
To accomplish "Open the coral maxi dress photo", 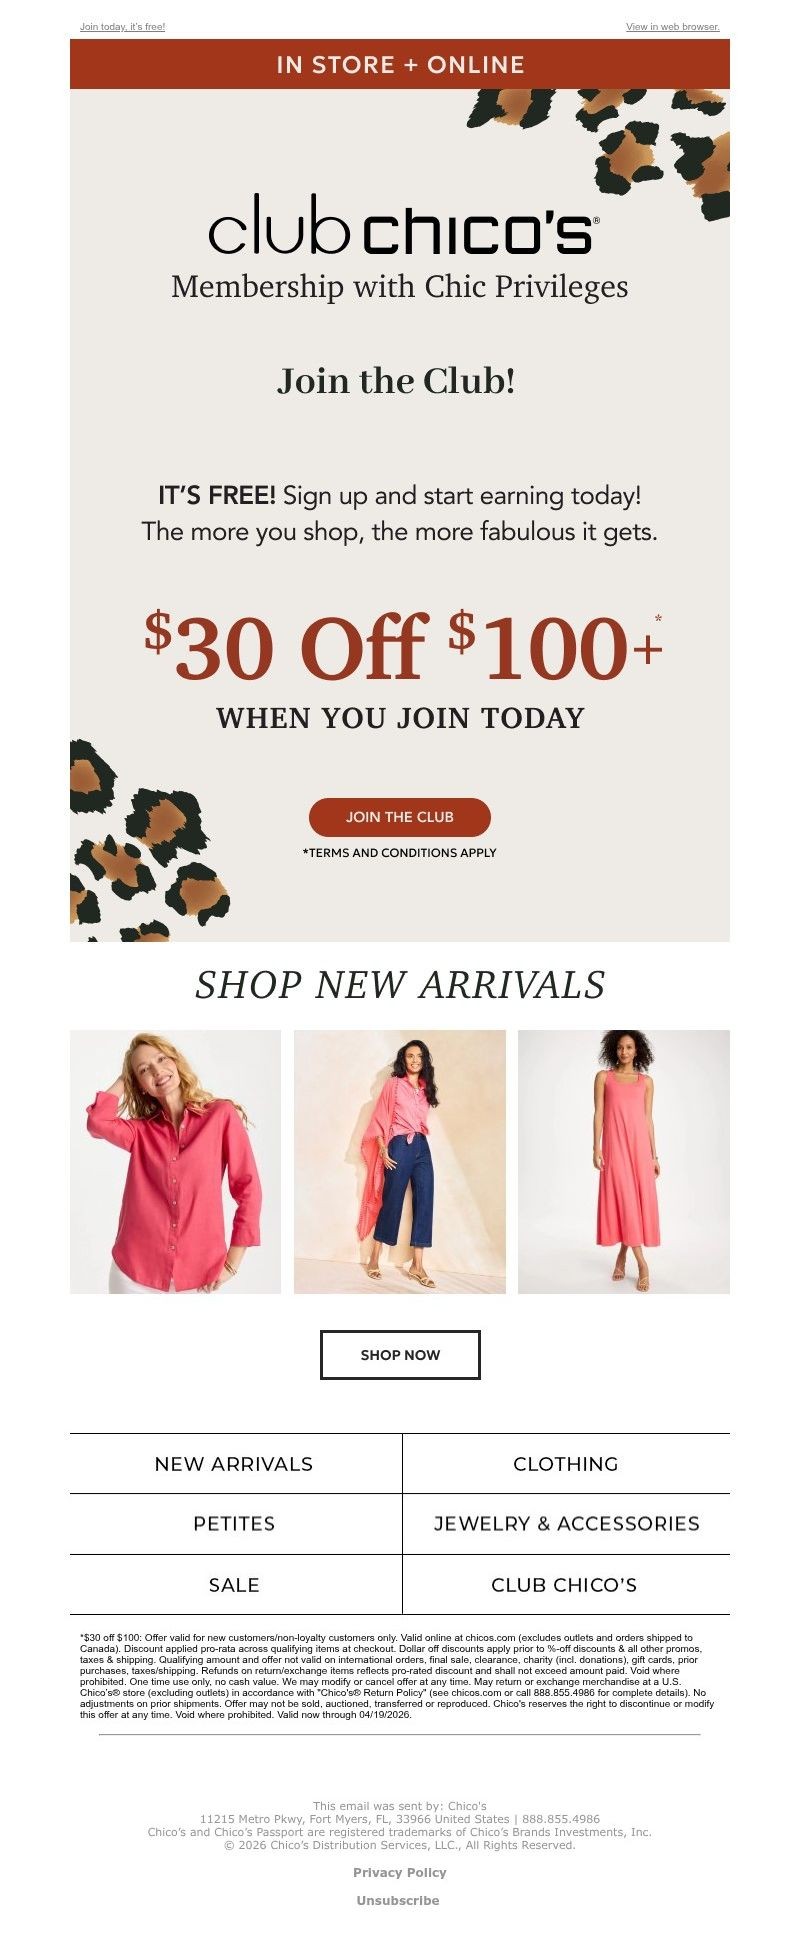I will 624,1162.
